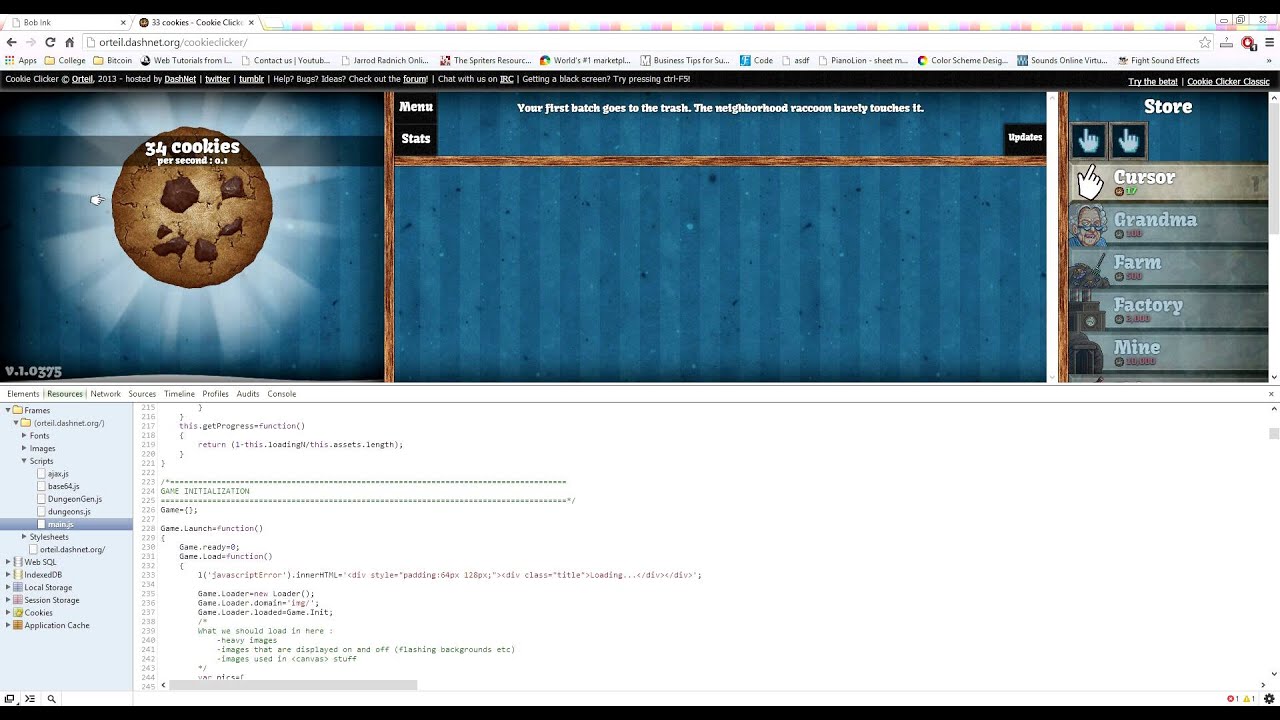Expand the Web SQL node
The image size is (1280, 720).
8,562
